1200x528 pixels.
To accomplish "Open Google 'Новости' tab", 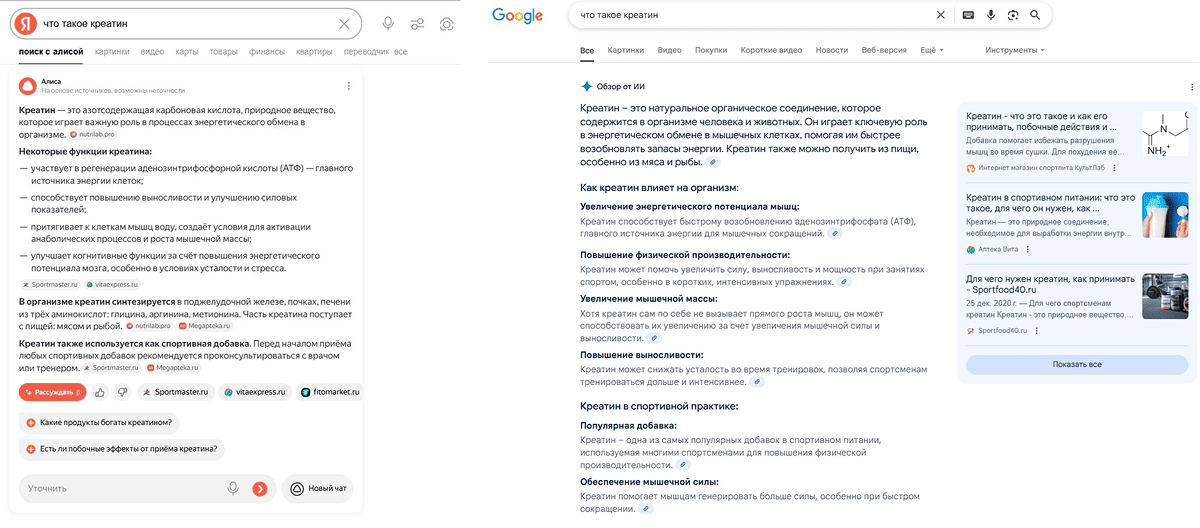I will click(x=832, y=49).
